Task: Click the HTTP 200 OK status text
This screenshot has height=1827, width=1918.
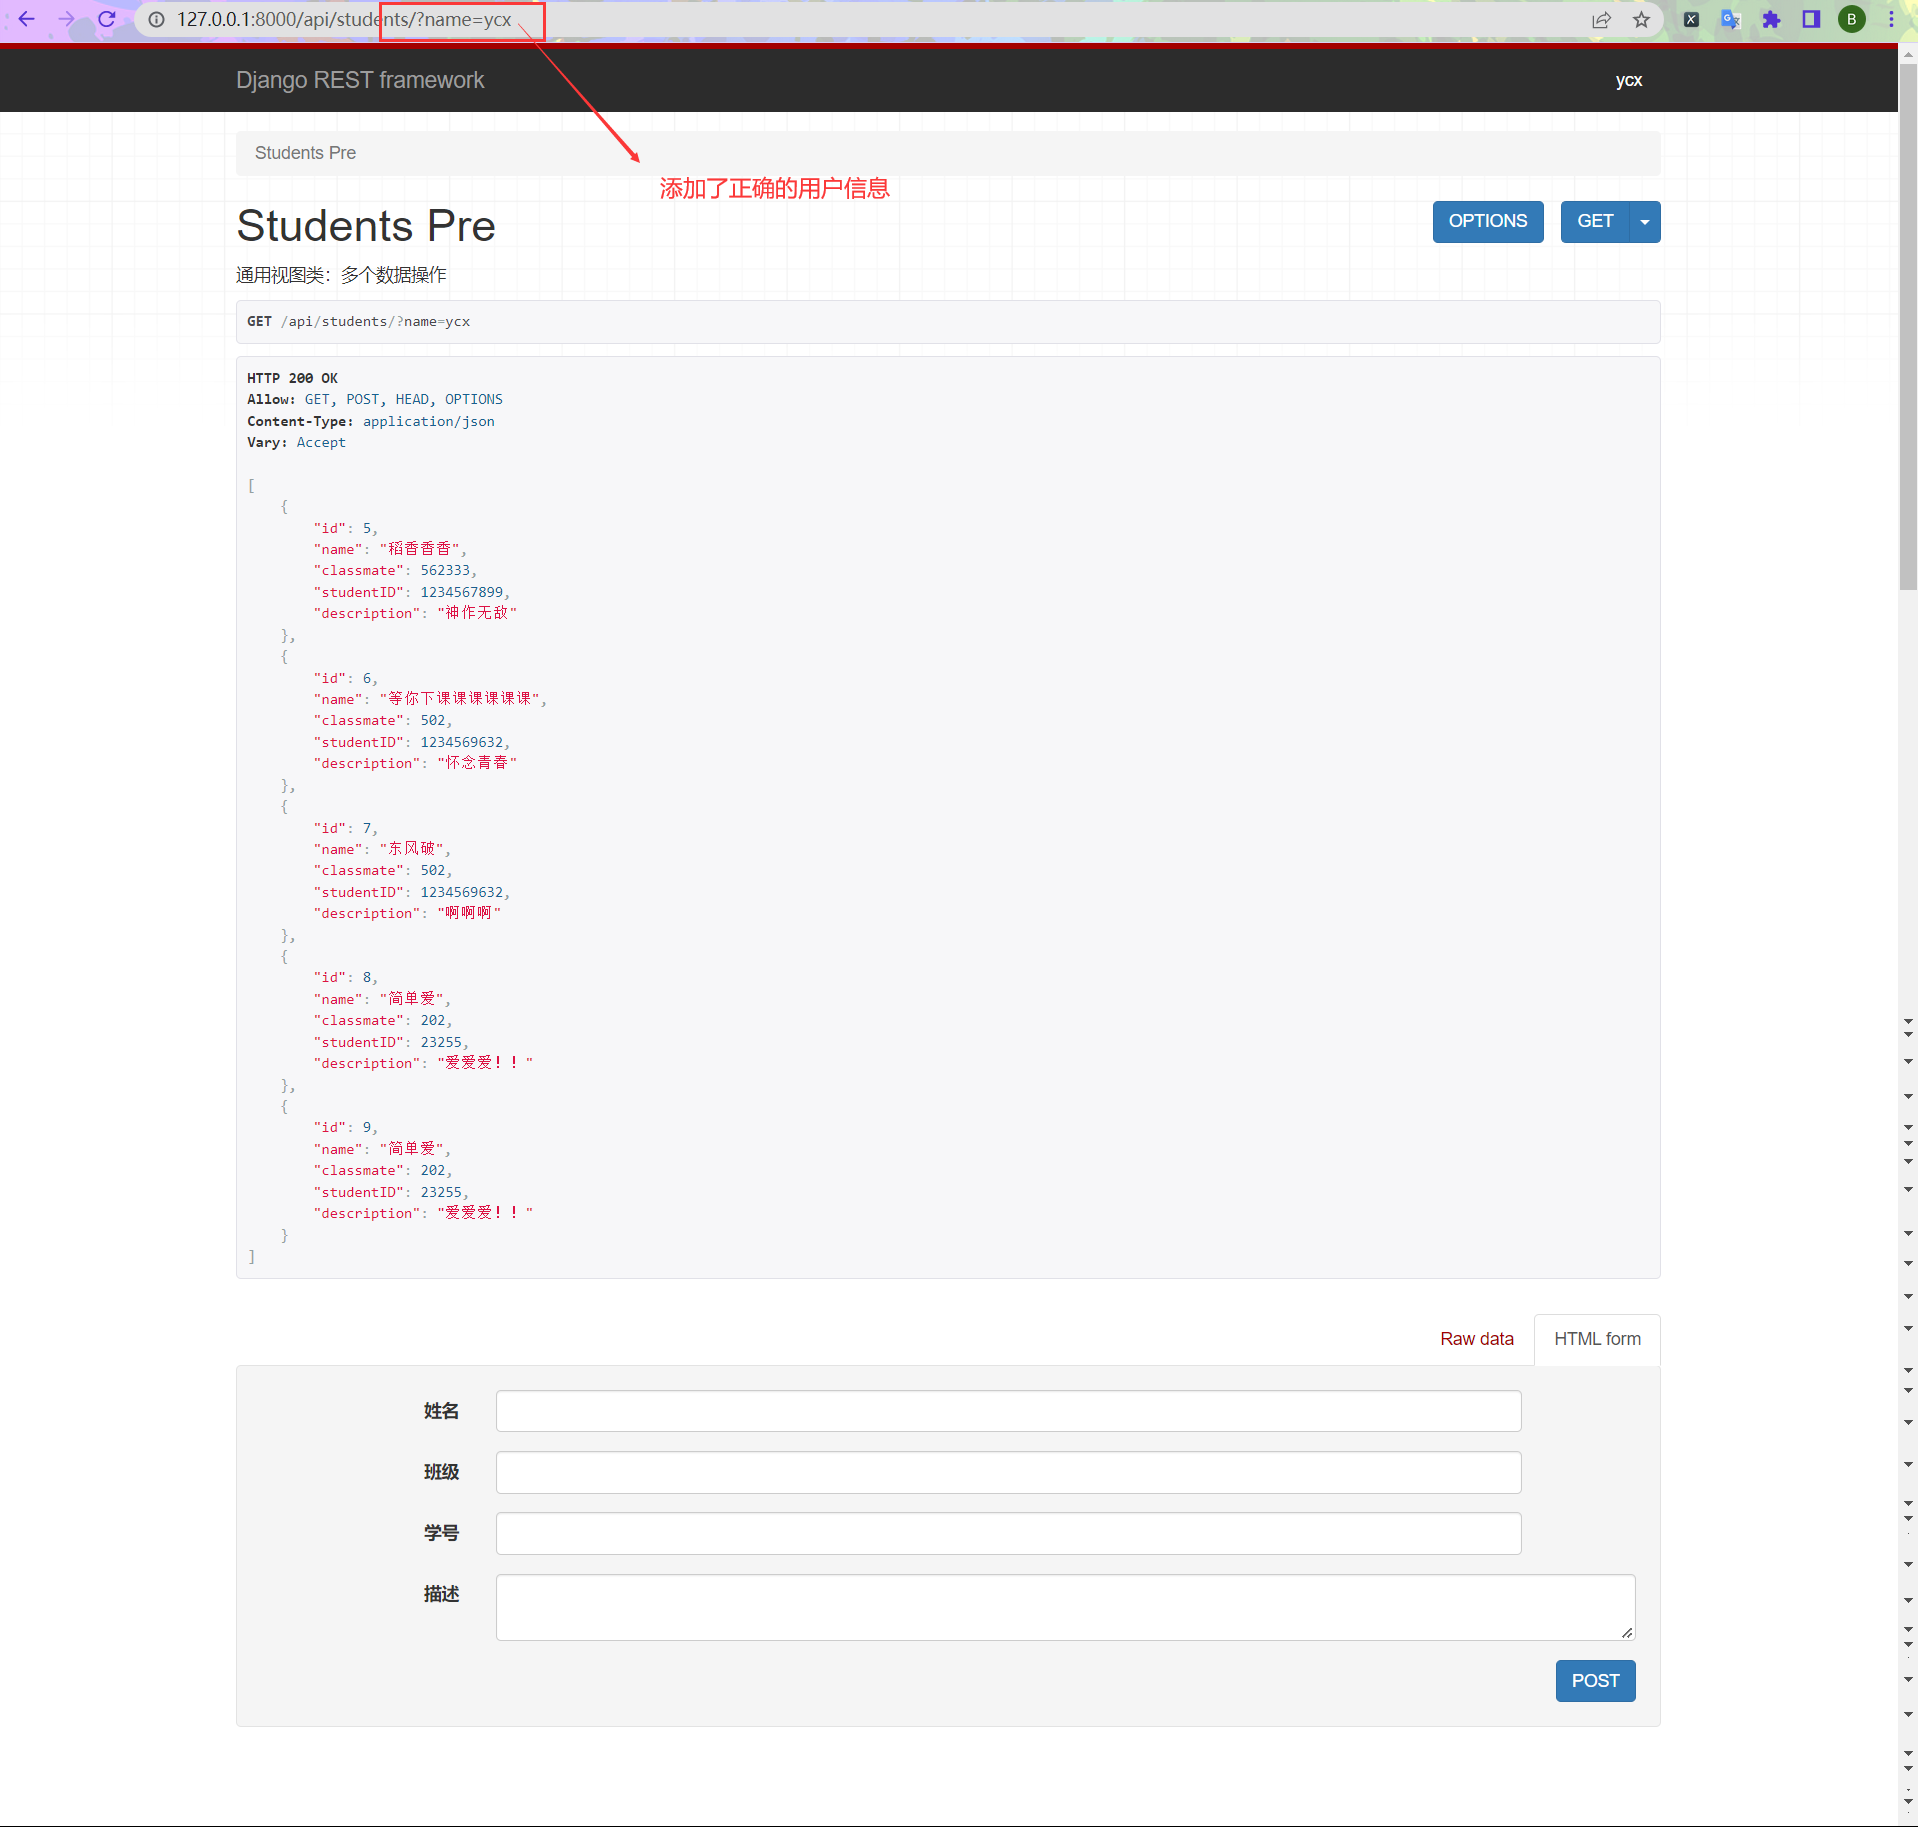Action: click(292, 378)
